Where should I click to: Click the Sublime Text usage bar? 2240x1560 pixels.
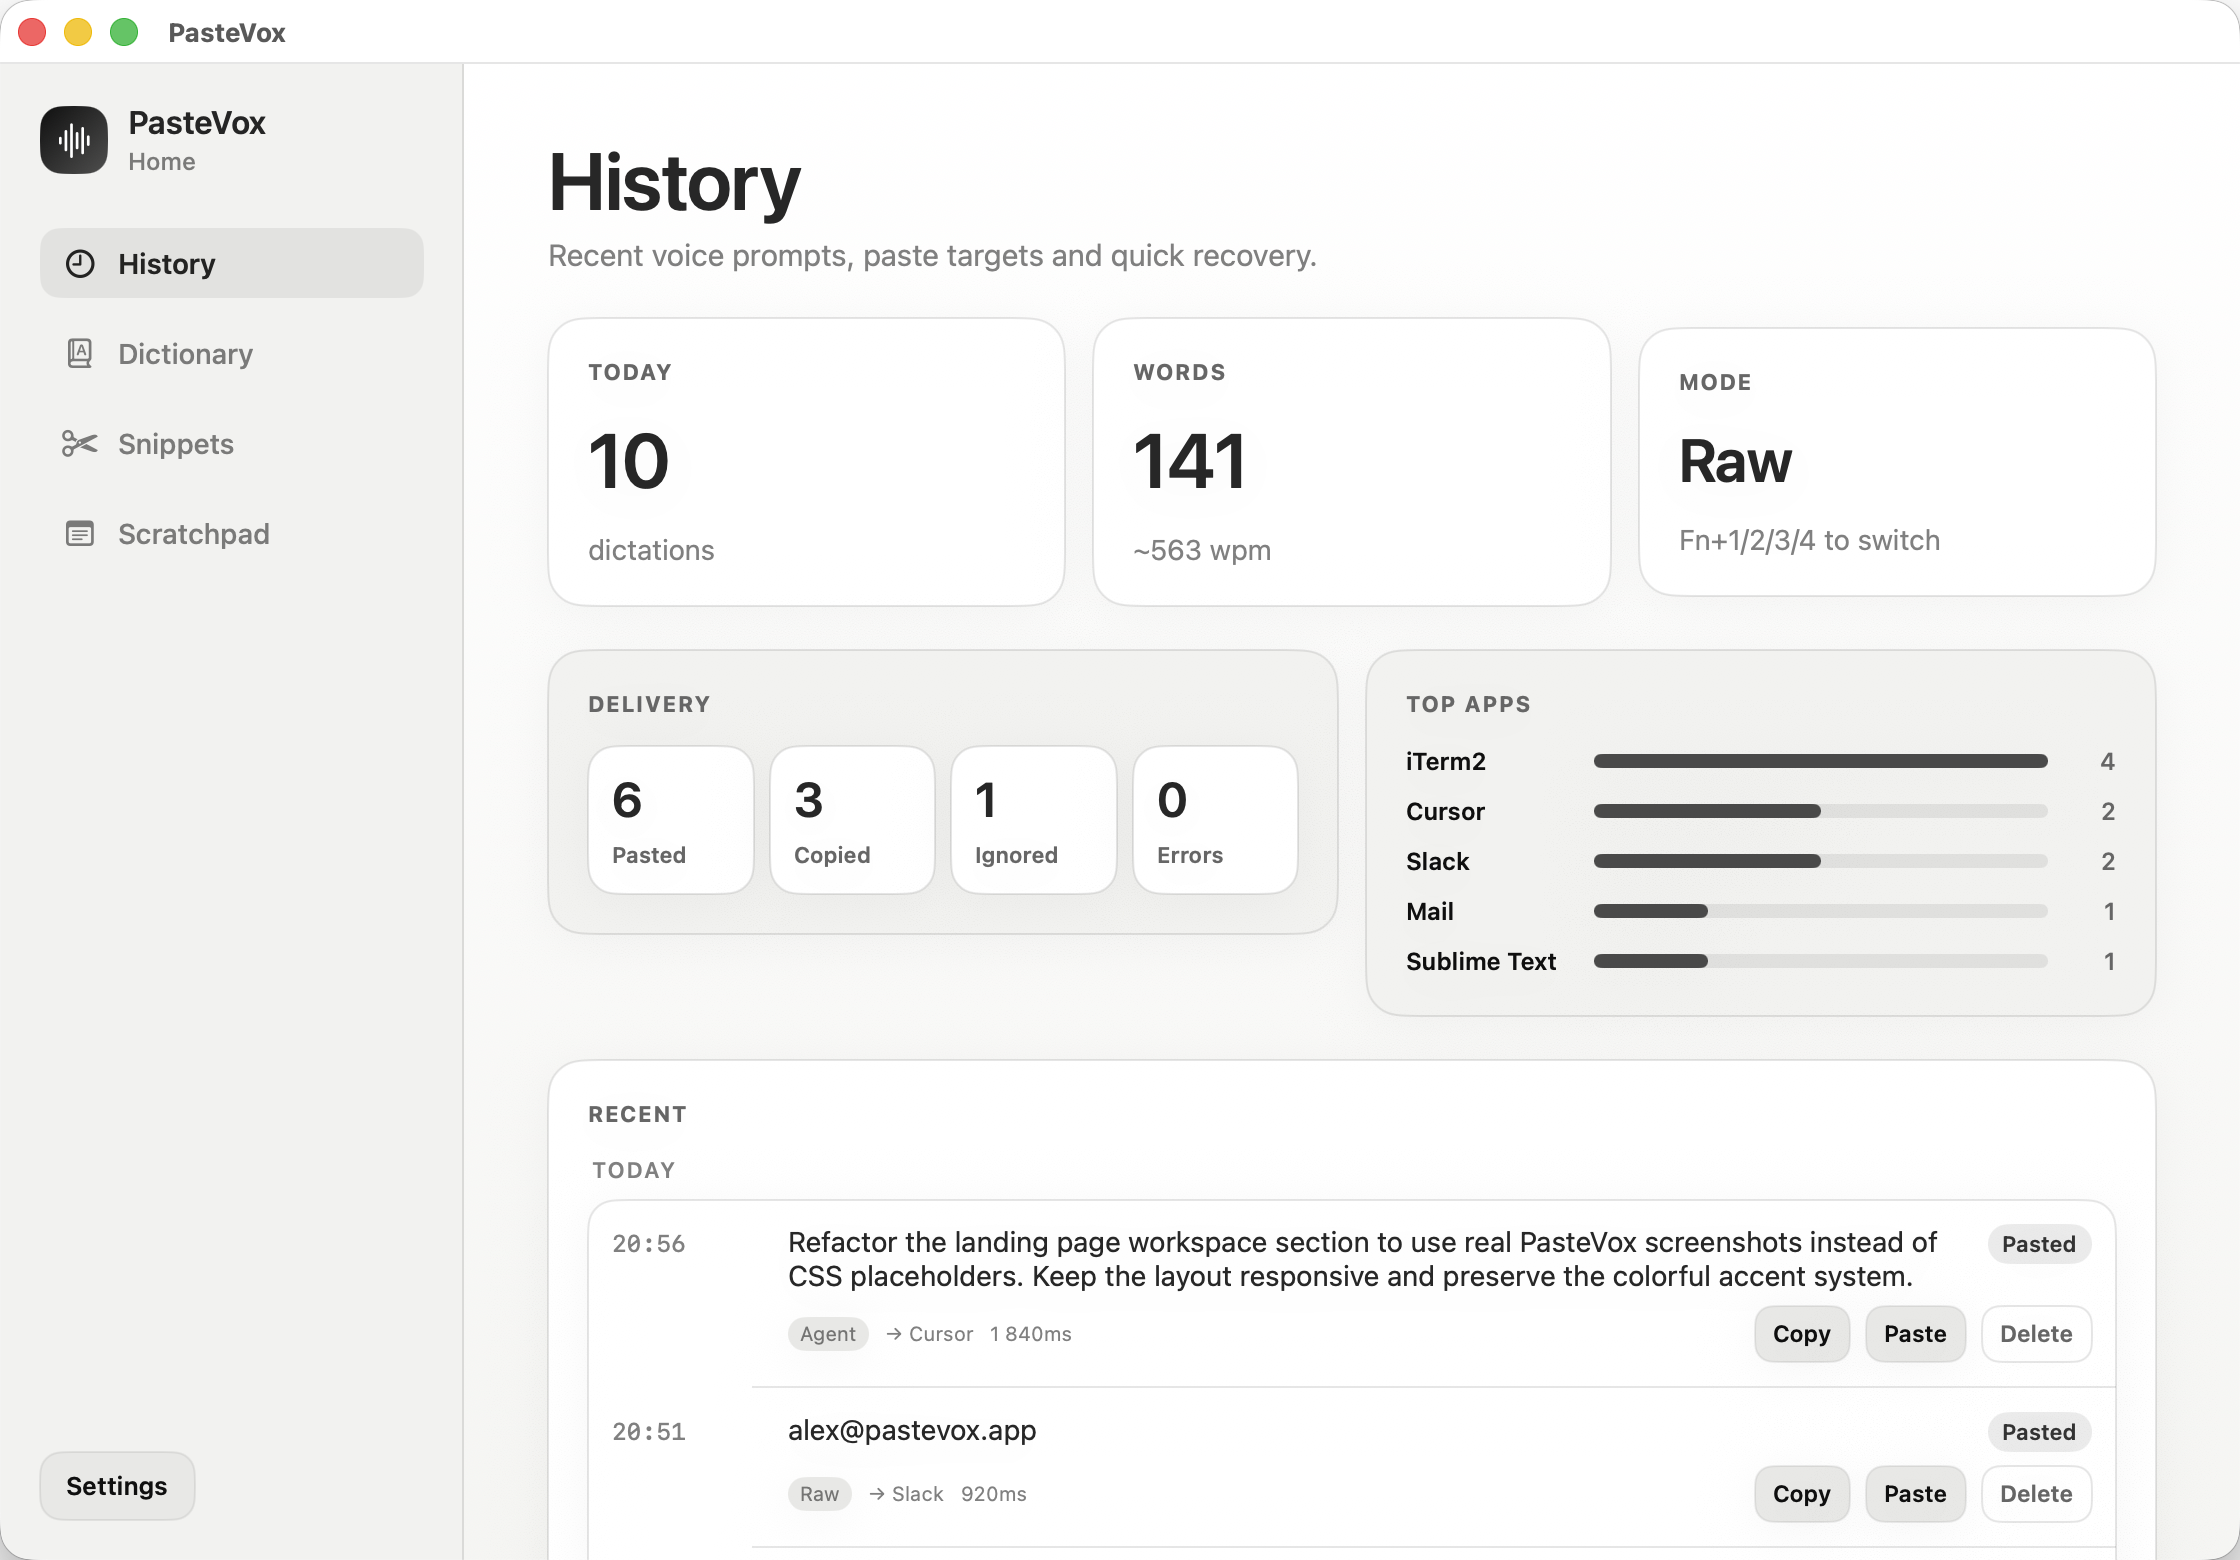coord(1820,961)
